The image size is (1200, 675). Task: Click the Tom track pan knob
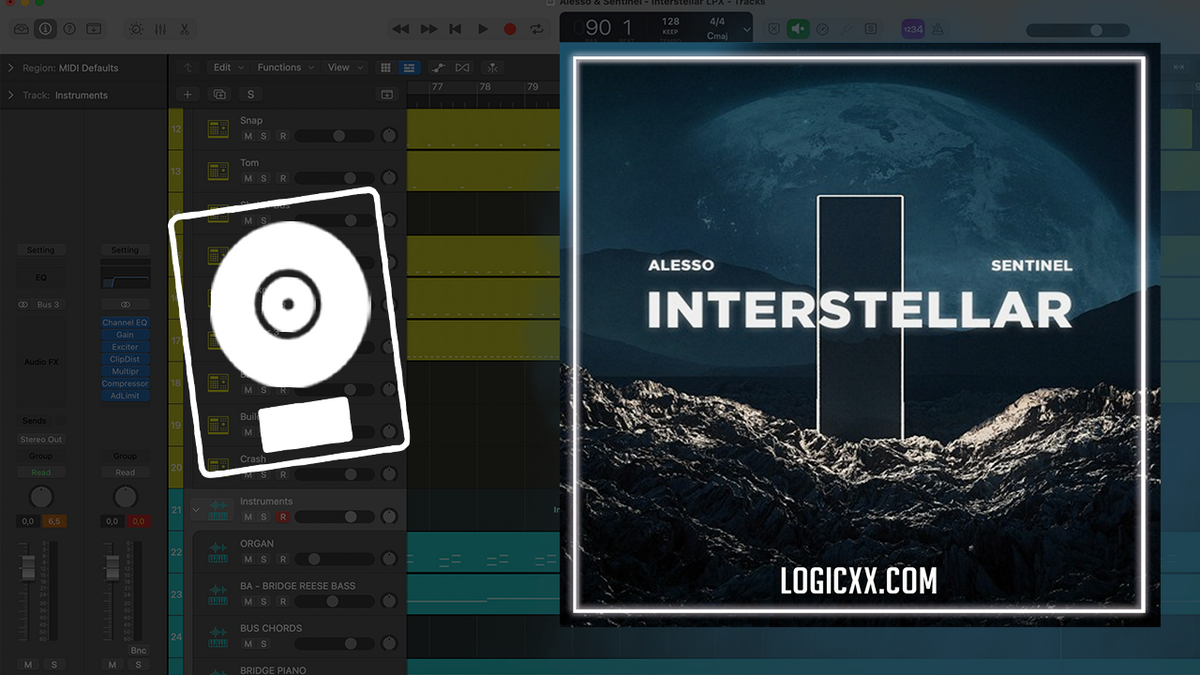pos(389,178)
